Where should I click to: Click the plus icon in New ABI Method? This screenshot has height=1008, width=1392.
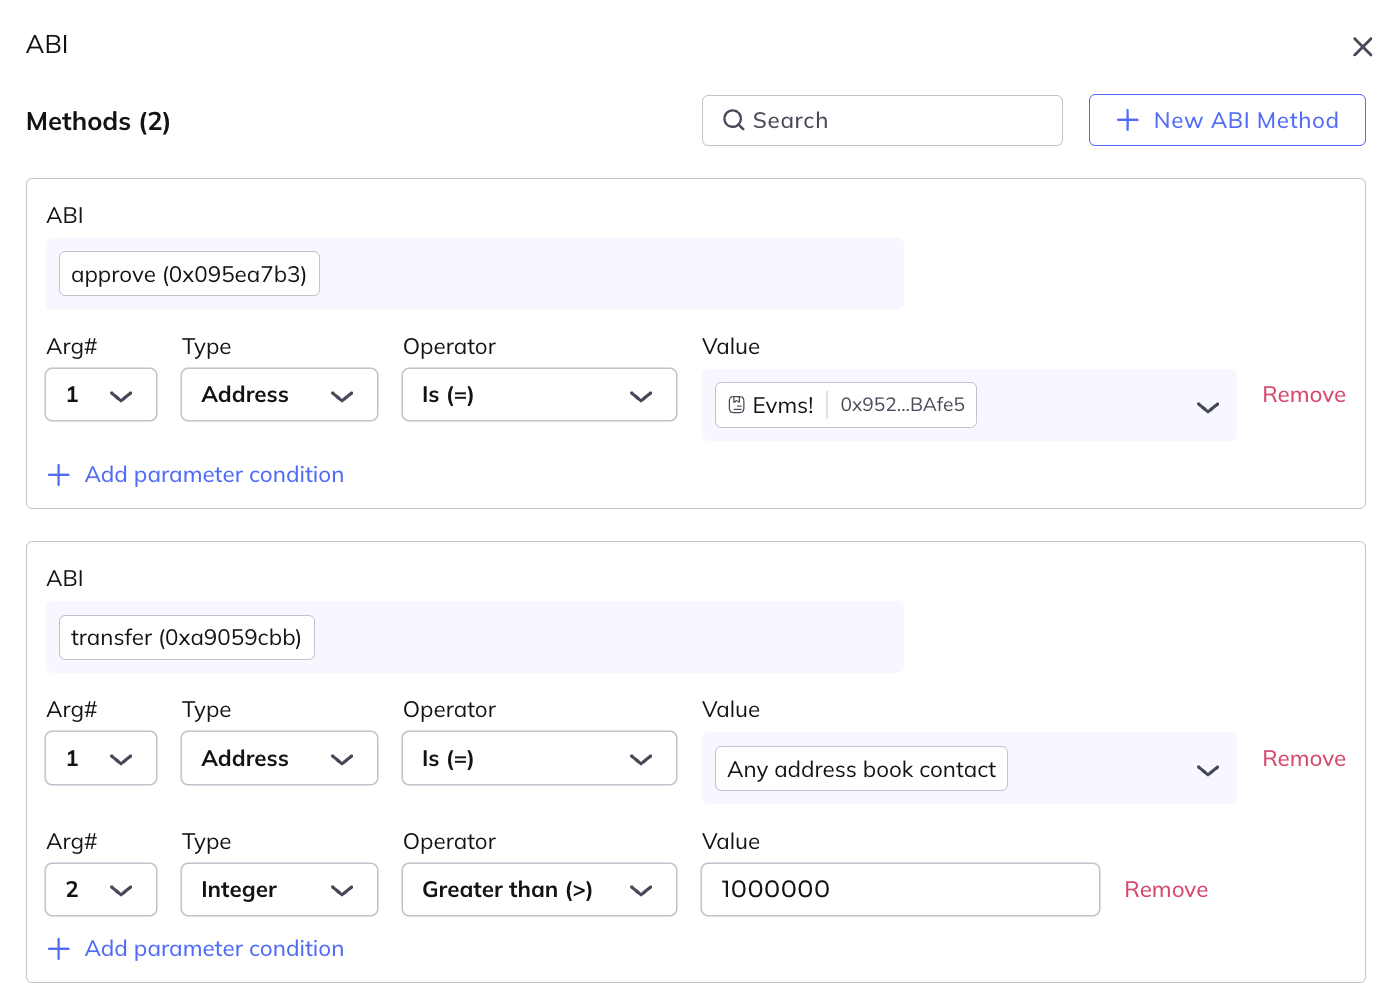pyautogui.click(x=1127, y=120)
